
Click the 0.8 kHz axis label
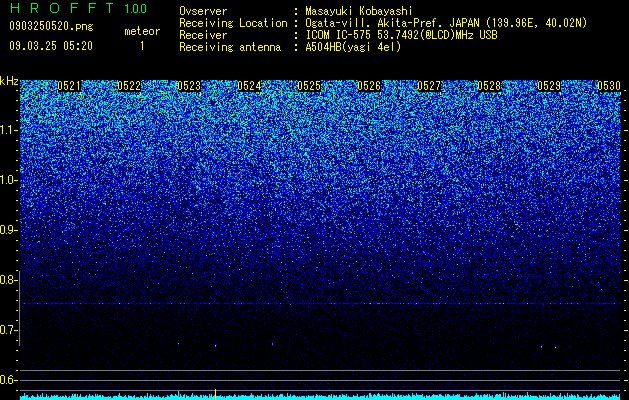pos(9,280)
